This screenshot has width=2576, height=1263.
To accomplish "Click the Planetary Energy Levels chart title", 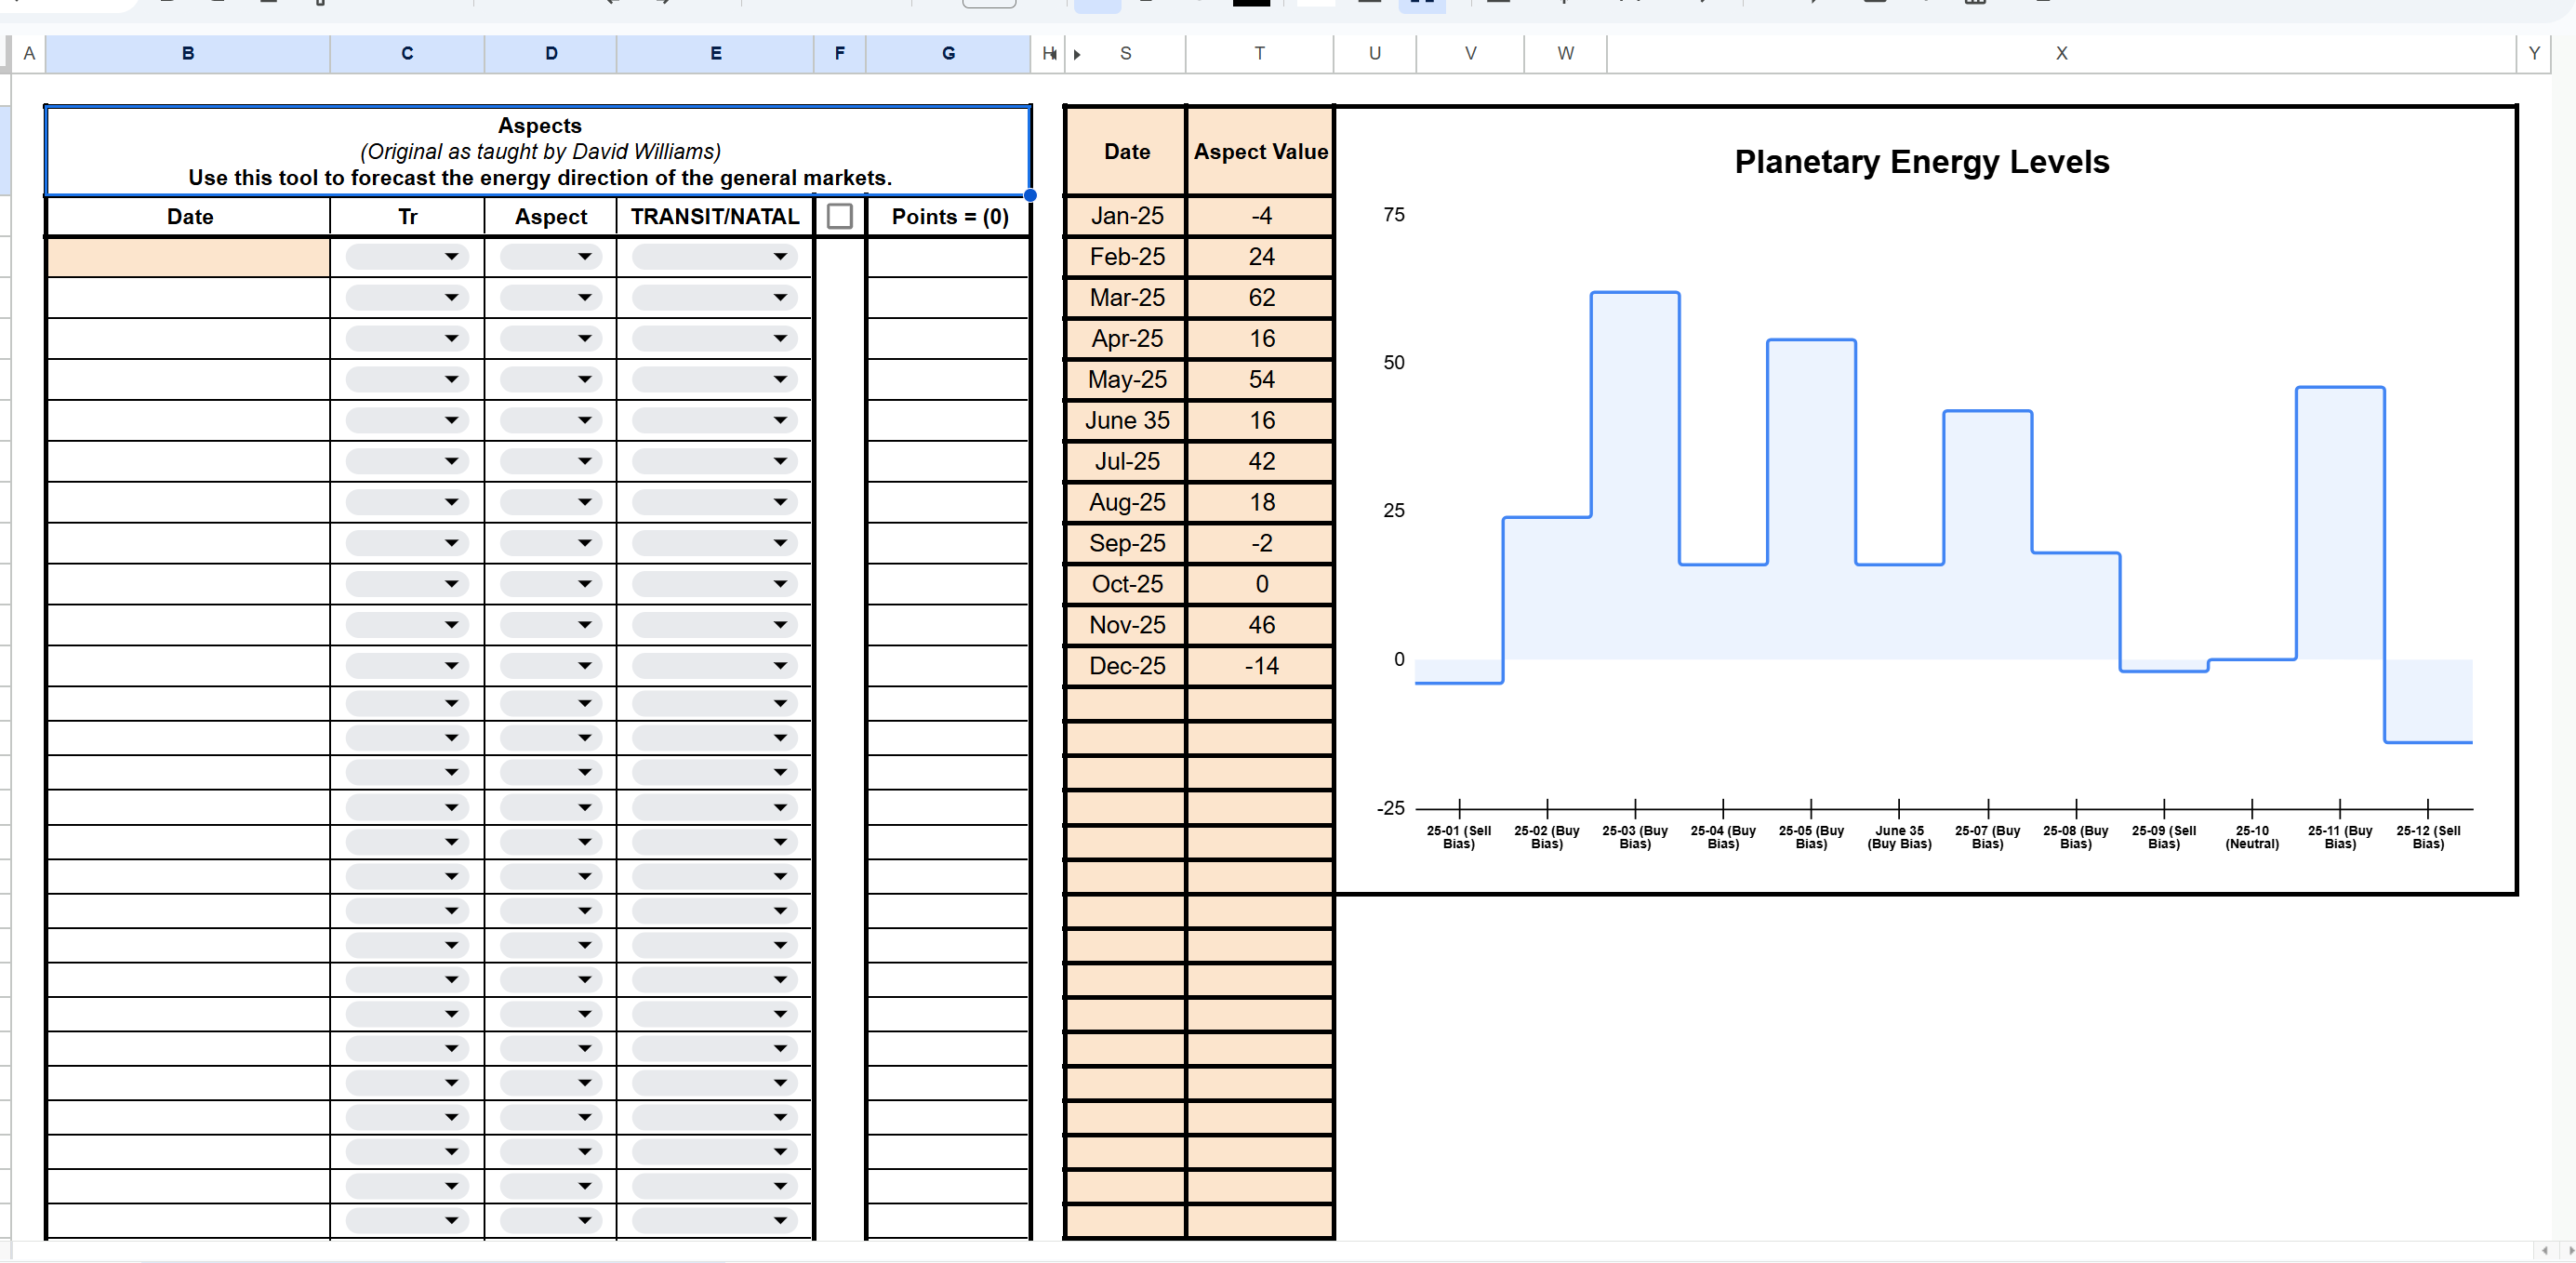I will coord(1920,162).
